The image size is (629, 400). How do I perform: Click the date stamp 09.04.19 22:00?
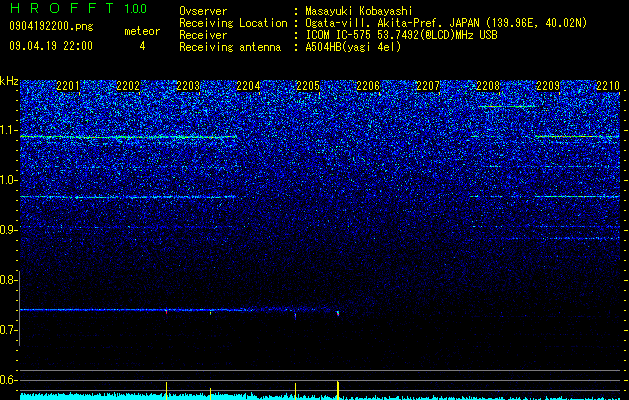click(51, 46)
